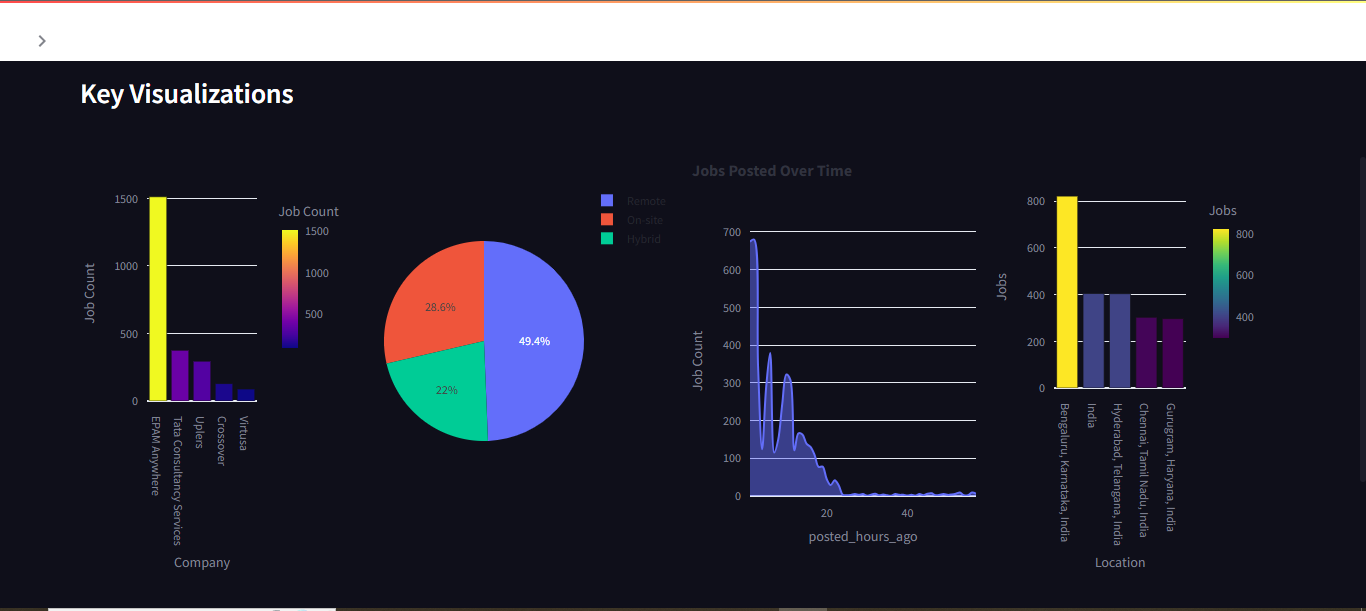
Task: Expand the sidebar with the chevron arrow
Action: [42, 41]
